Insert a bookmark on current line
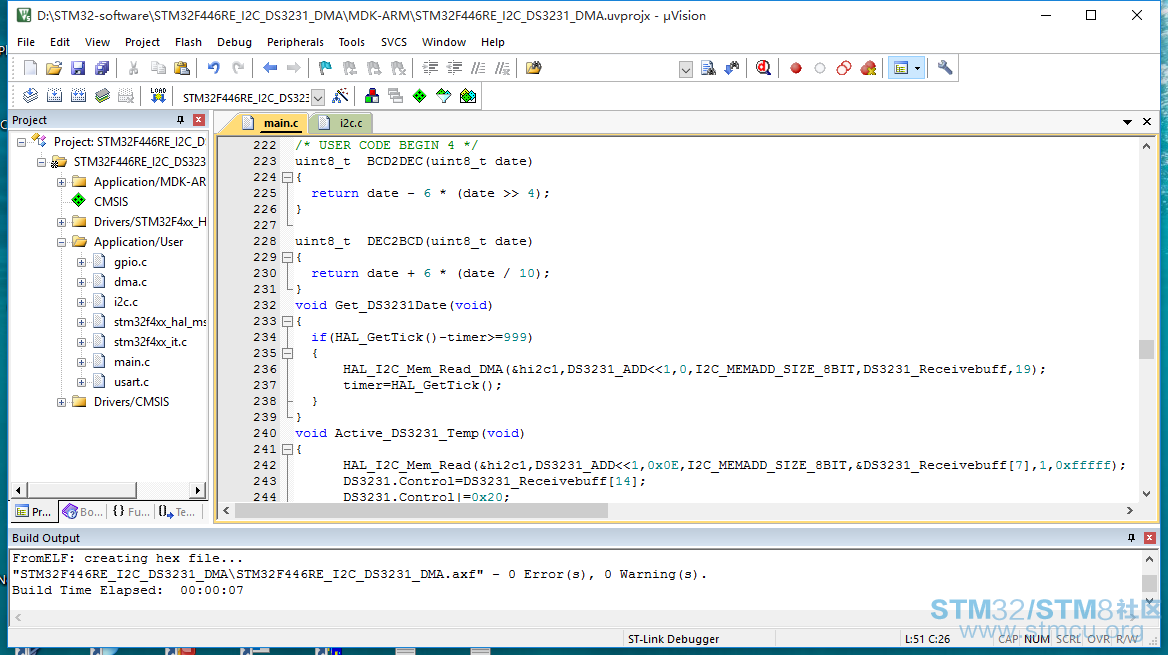 coord(325,68)
